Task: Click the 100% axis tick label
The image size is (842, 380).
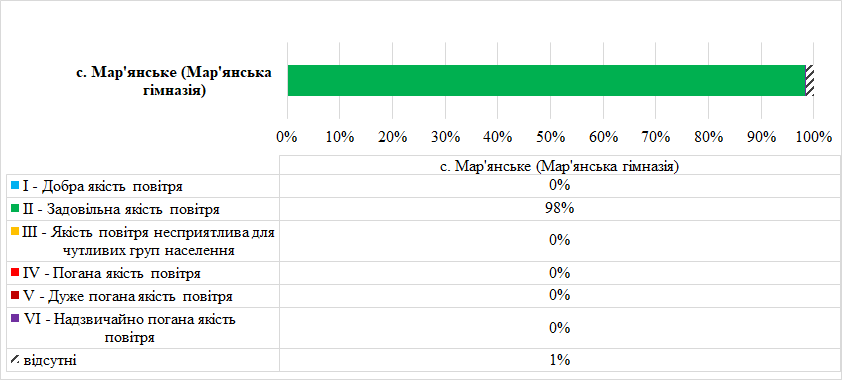Action: point(814,137)
